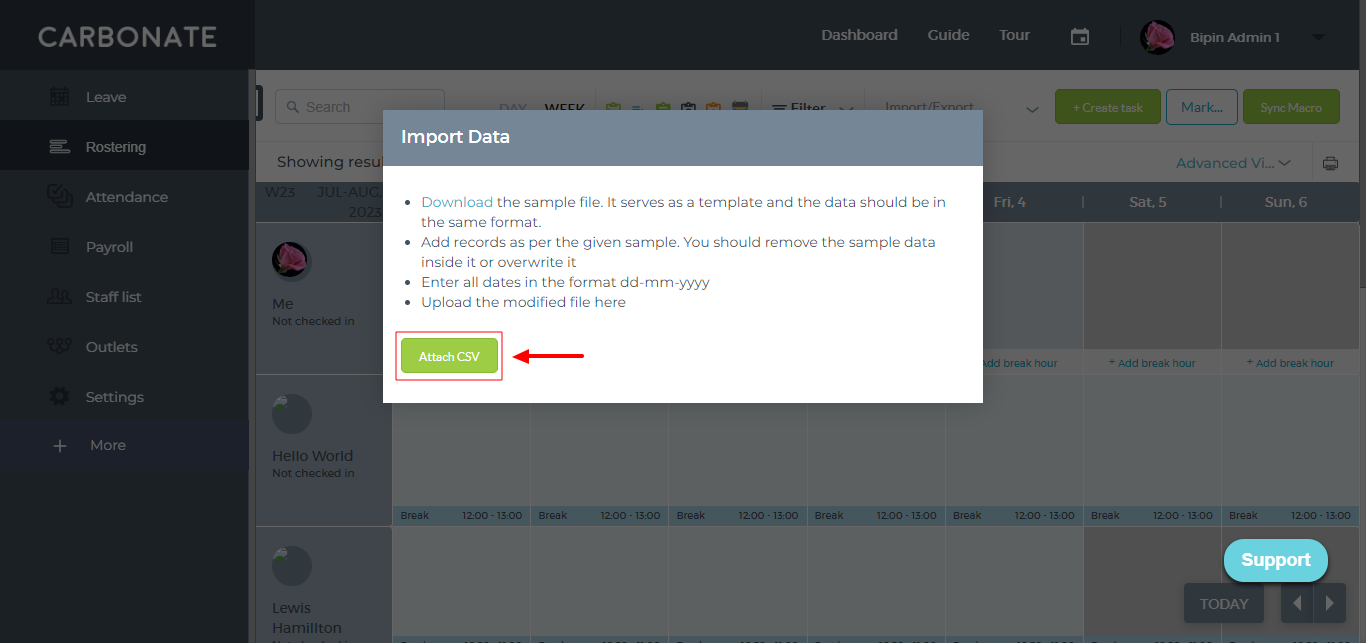This screenshot has height=643, width=1366.
Task: Go to next week with right arrow
Action: click(1329, 603)
